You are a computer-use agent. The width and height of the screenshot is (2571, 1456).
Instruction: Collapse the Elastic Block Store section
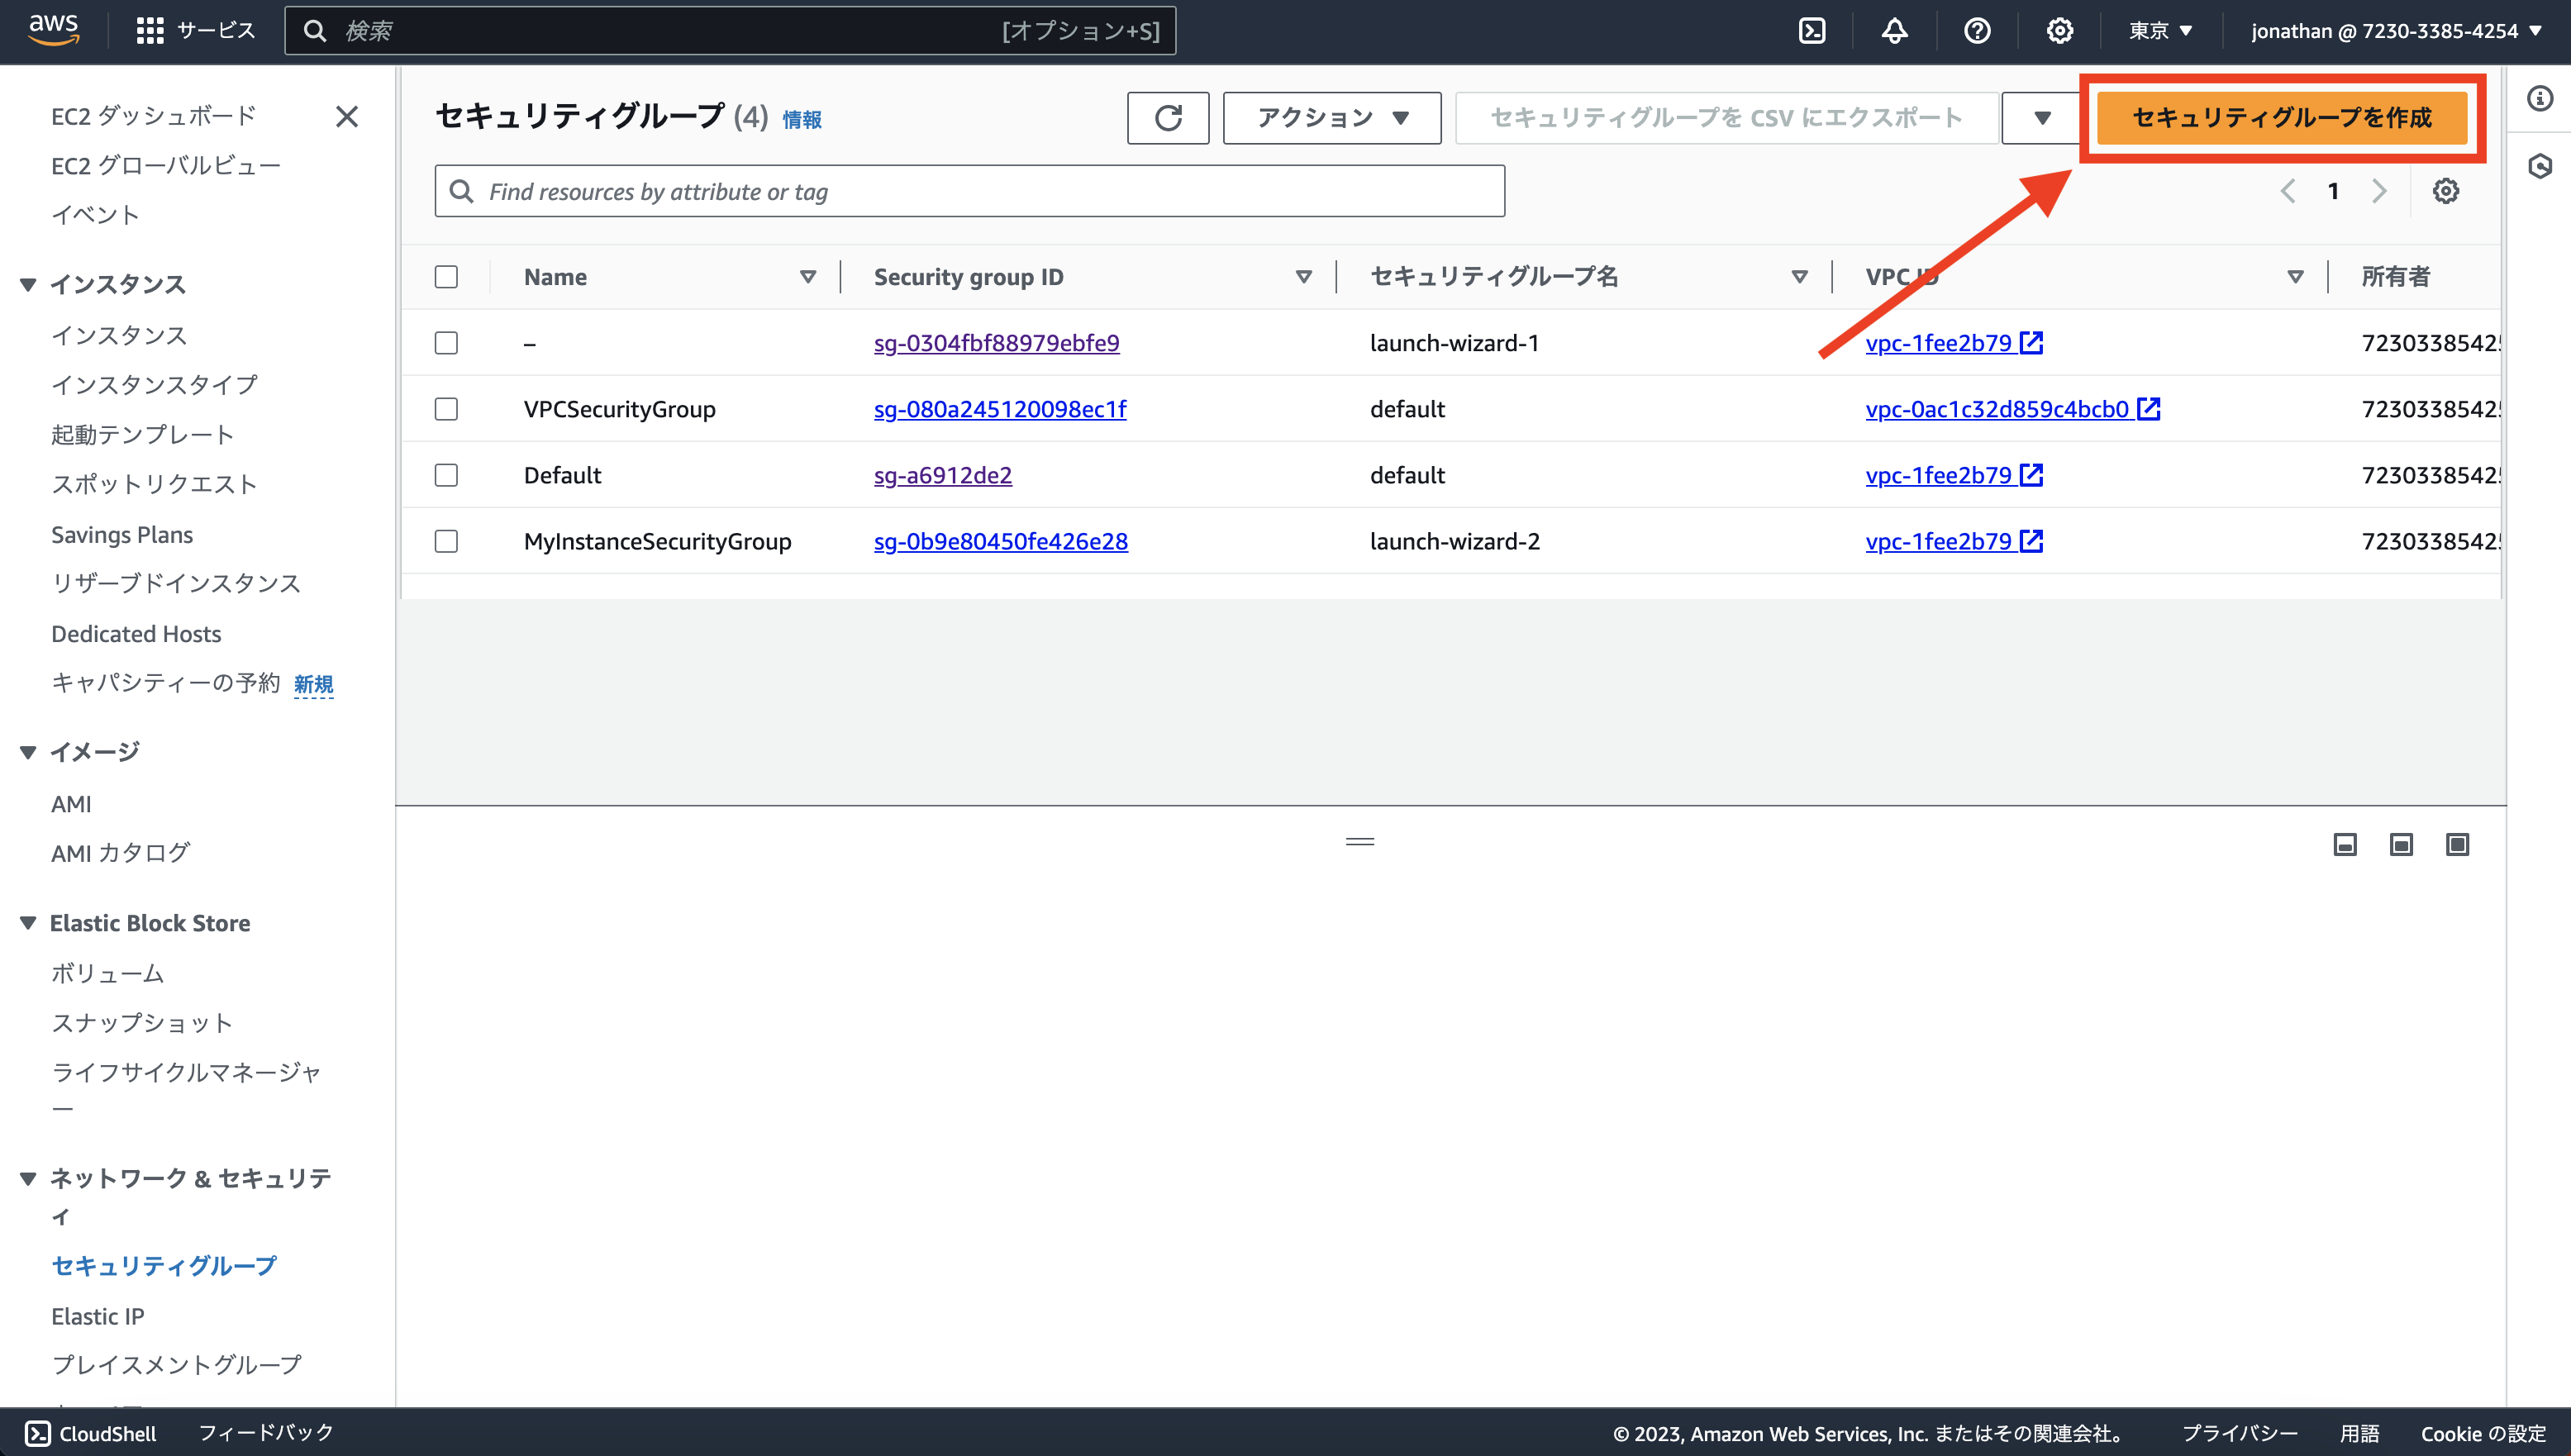click(x=27, y=922)
